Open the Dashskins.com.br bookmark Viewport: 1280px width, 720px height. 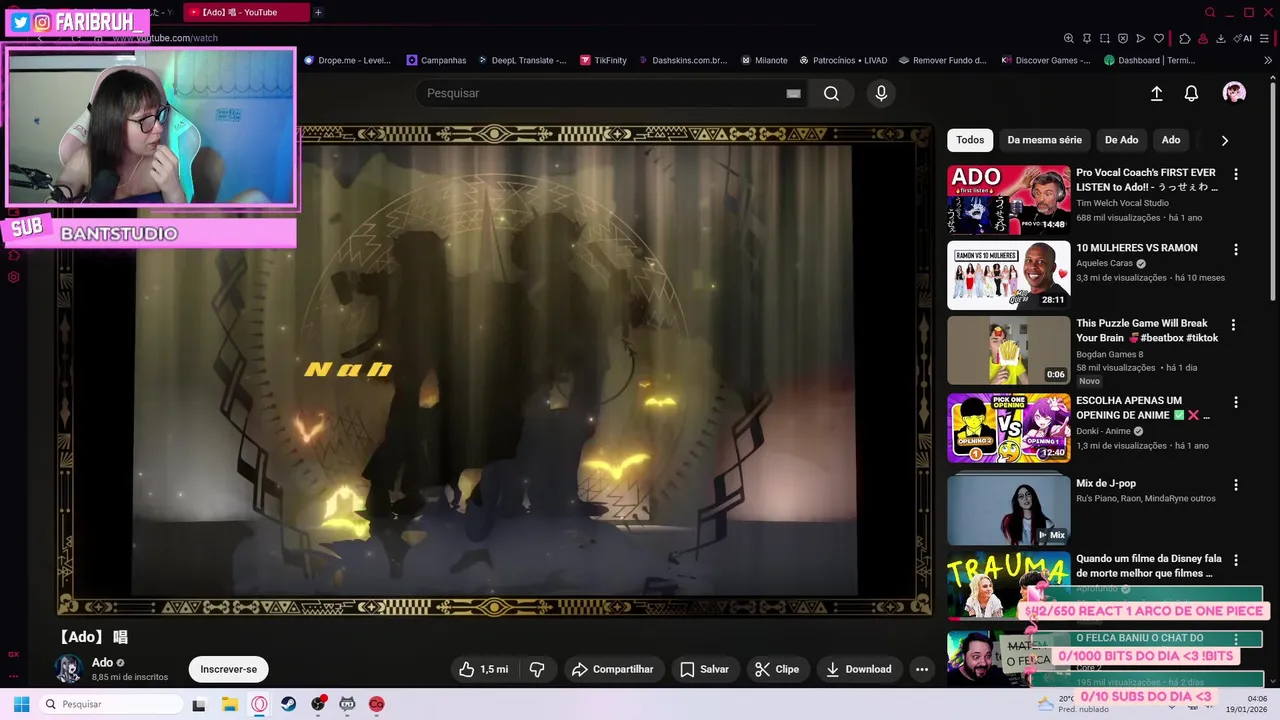[682, 60]
